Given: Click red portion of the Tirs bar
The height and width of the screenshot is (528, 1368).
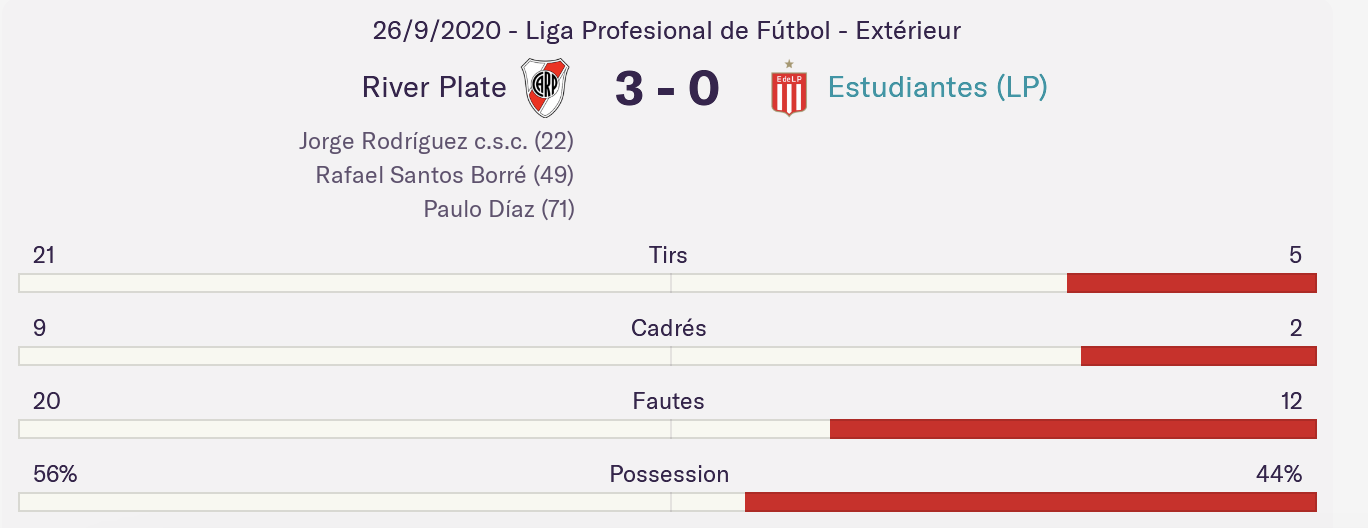Looking at the screenshot, I should [1191, 283].
